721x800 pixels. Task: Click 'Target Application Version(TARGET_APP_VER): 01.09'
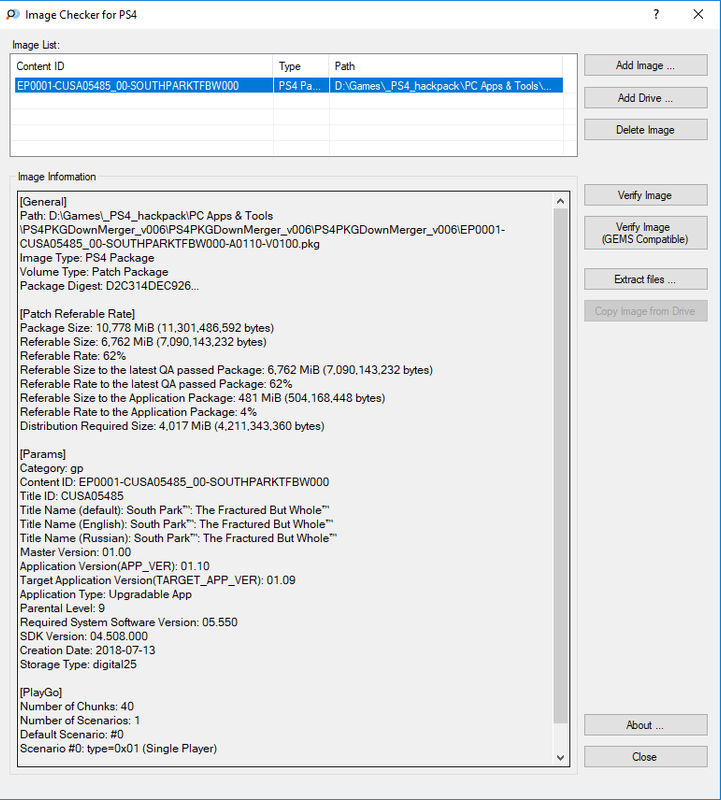click(x=158, y=581)
